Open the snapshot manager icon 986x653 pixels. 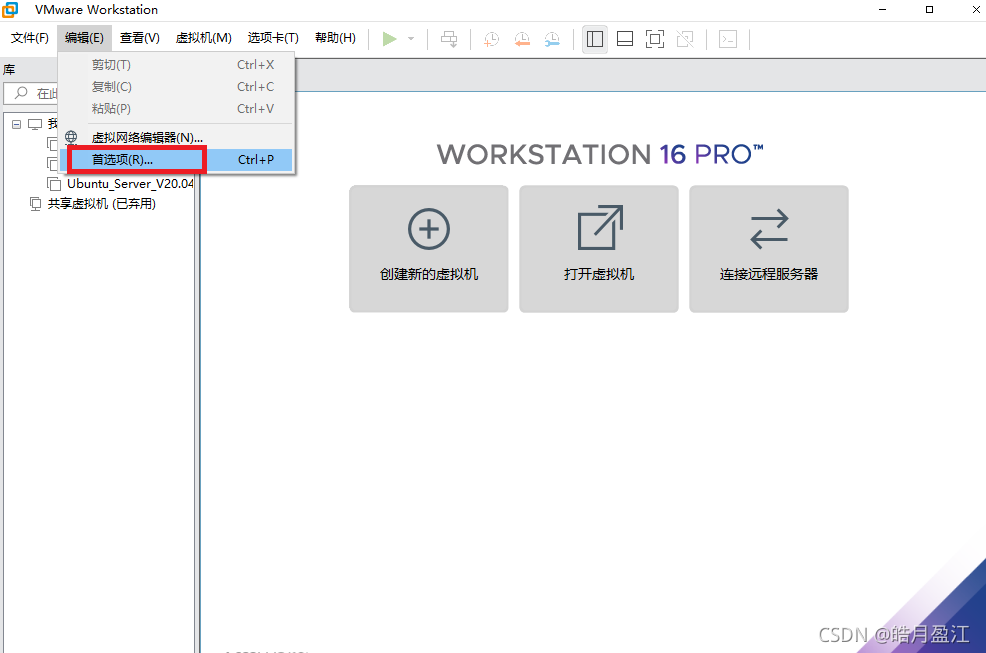(x=552, y=39)
